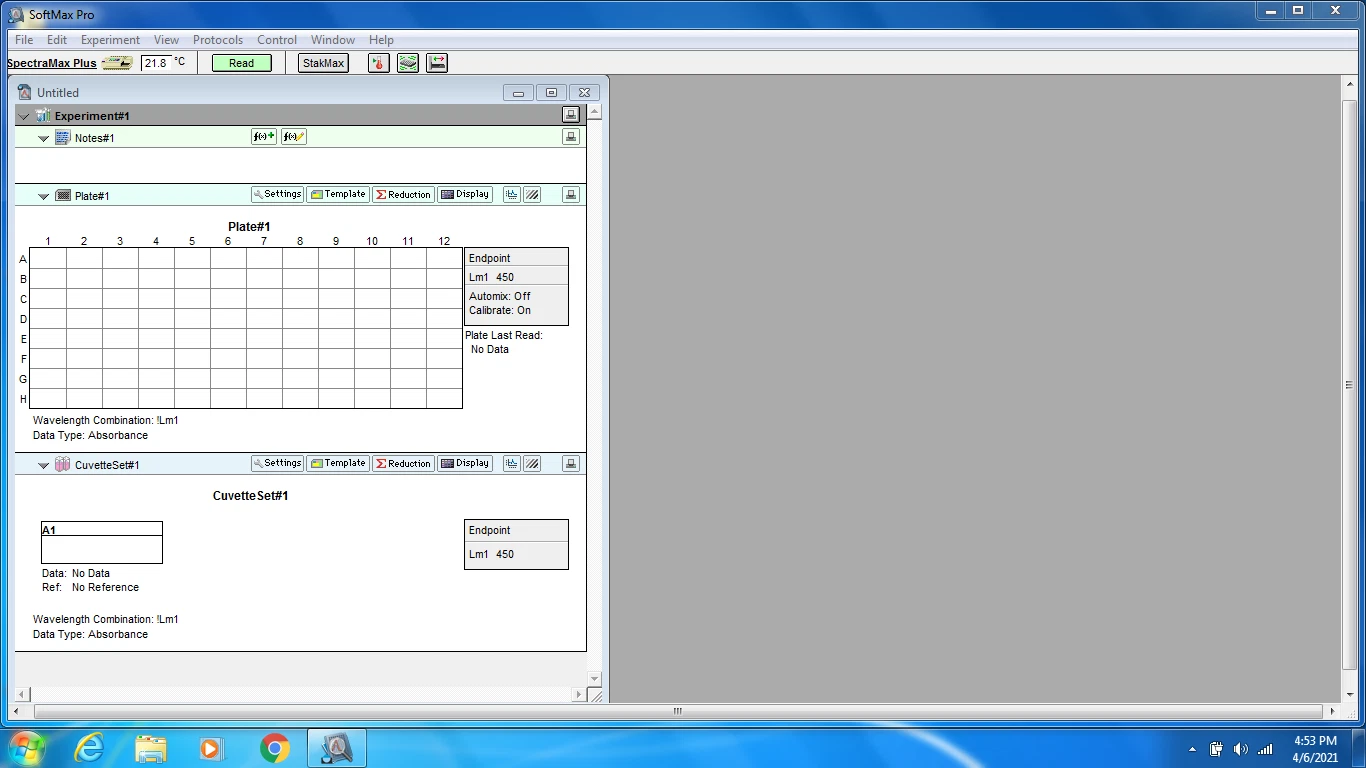Open the File menu
The width and height of the screenshot is (1366, 768).
pos(24,40)
